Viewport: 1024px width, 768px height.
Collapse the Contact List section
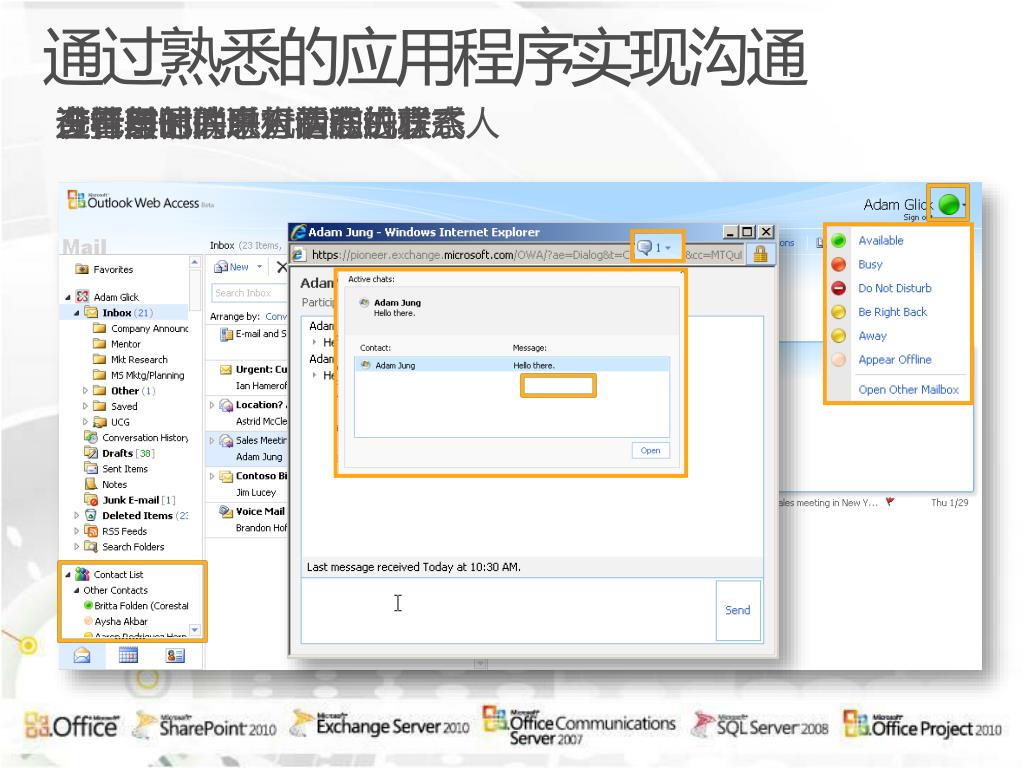click(68, 575)
